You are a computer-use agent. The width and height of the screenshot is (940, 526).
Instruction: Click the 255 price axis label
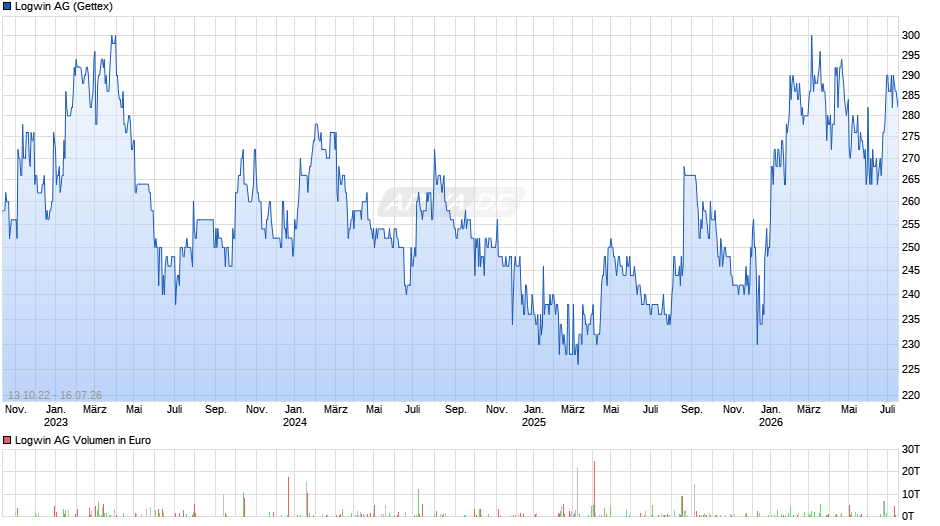point(911,224)
